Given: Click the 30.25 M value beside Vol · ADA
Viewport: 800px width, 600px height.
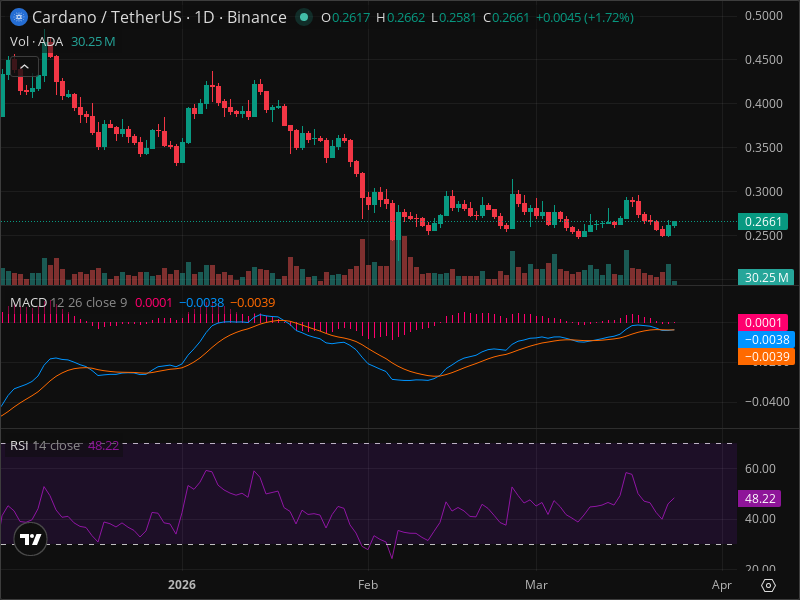Looking at the screenshot, I should tap(93, 42).
